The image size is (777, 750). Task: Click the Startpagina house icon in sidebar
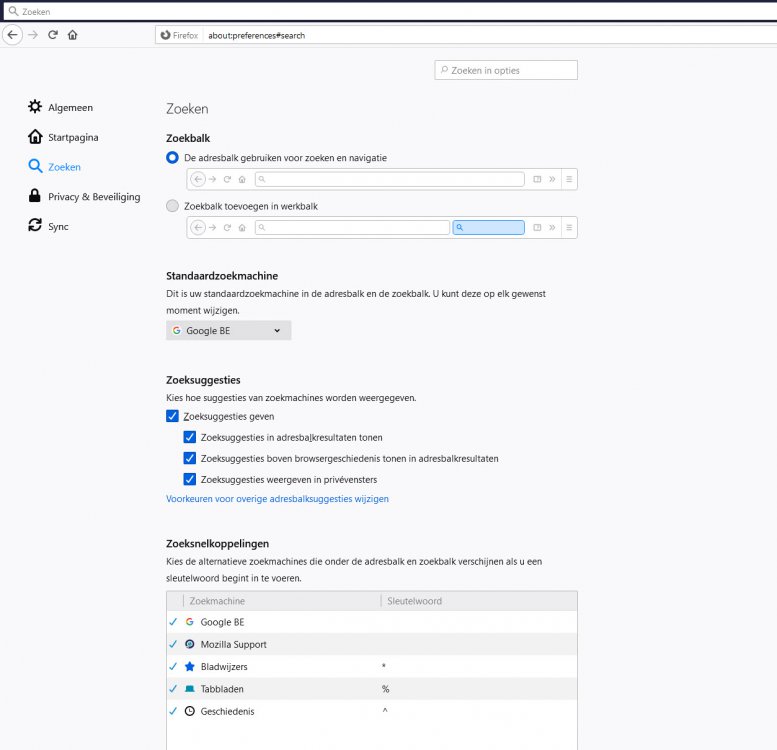[x=35, y=136]
